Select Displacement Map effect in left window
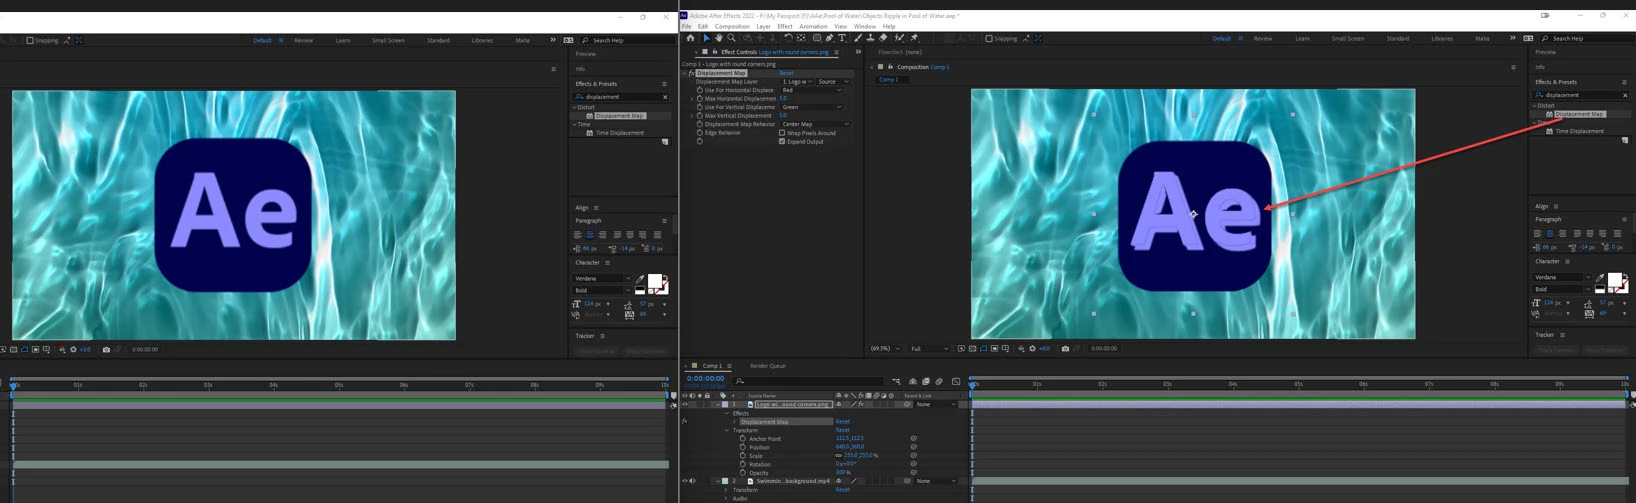 click(x=619, y=116)
